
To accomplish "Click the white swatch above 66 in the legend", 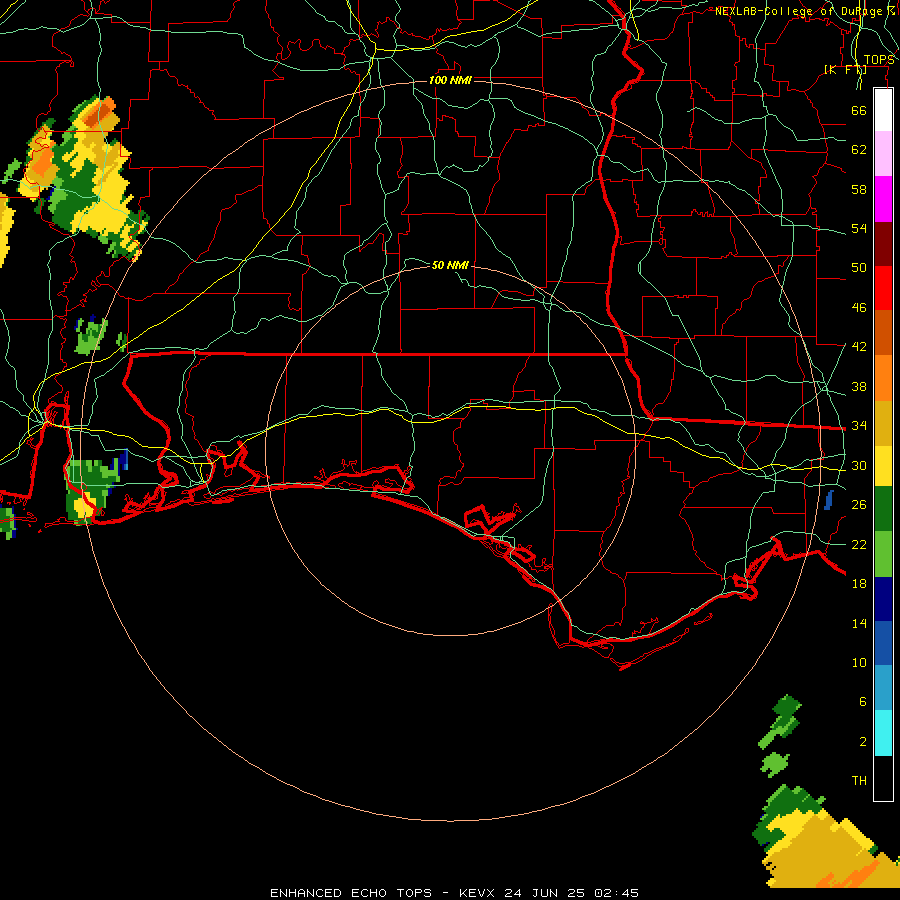I will (883, 110).
